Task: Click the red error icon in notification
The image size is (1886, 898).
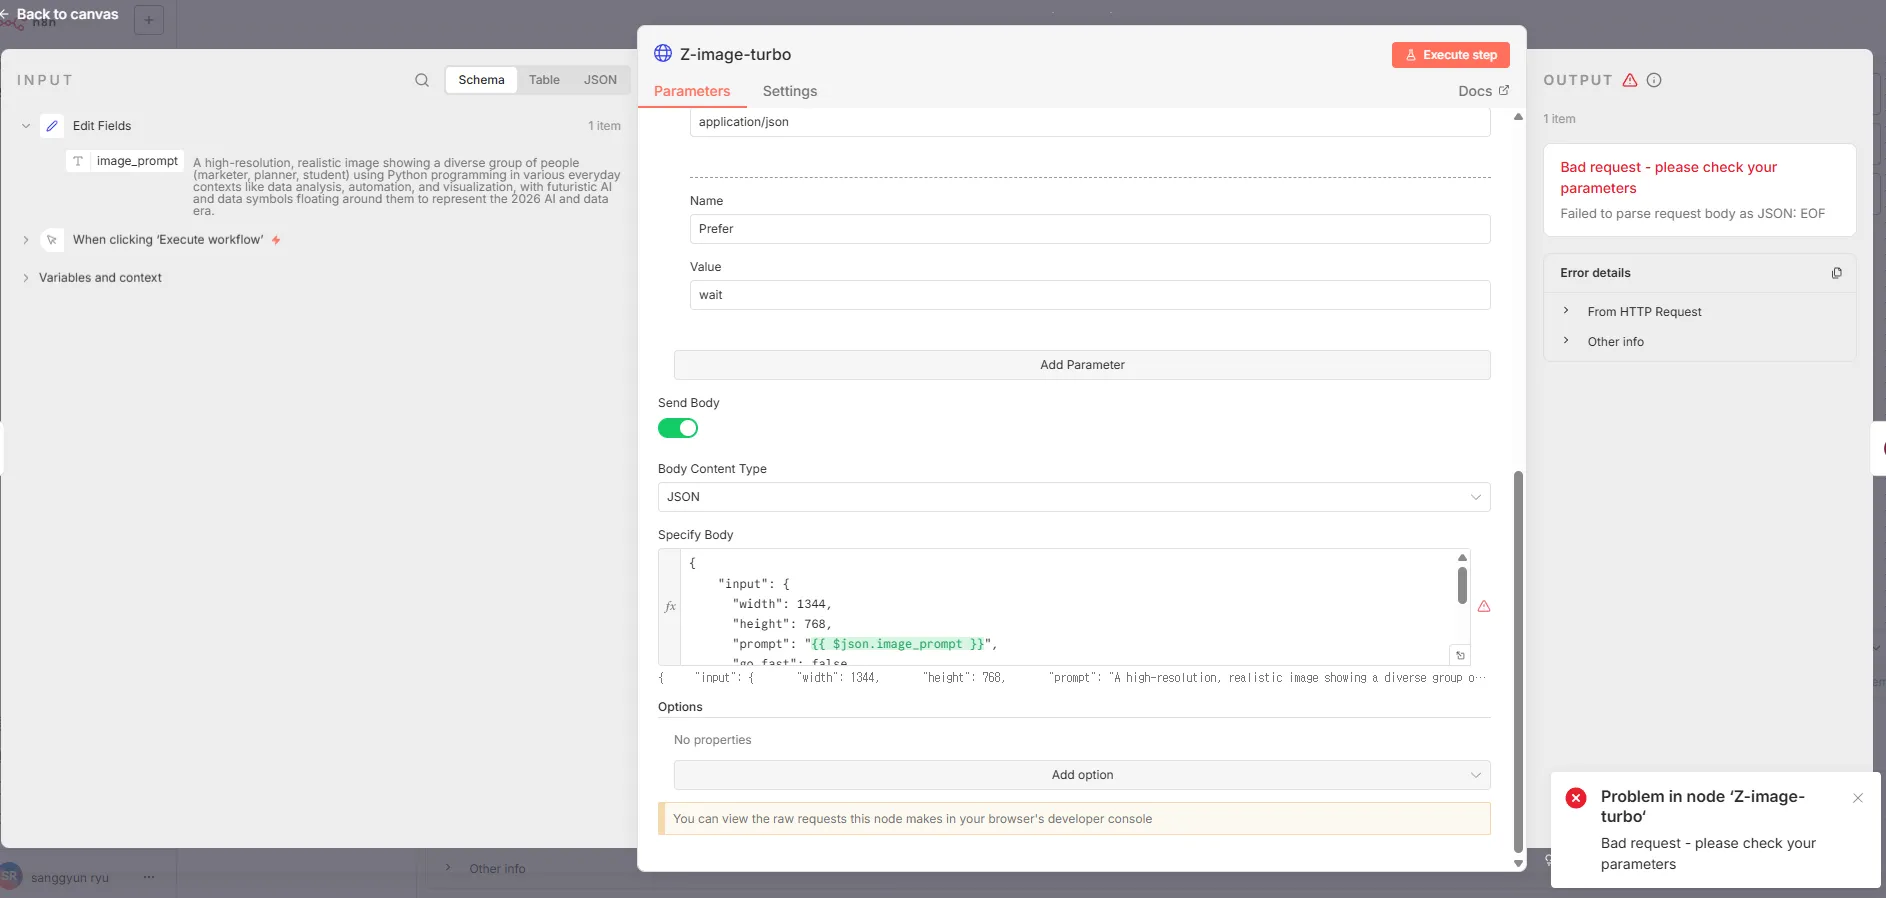Action: tap(1576, 798)
